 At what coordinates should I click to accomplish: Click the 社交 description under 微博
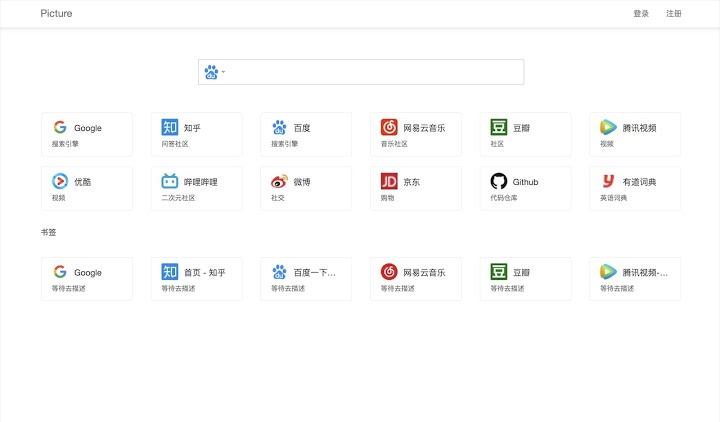tap(278, 198)
